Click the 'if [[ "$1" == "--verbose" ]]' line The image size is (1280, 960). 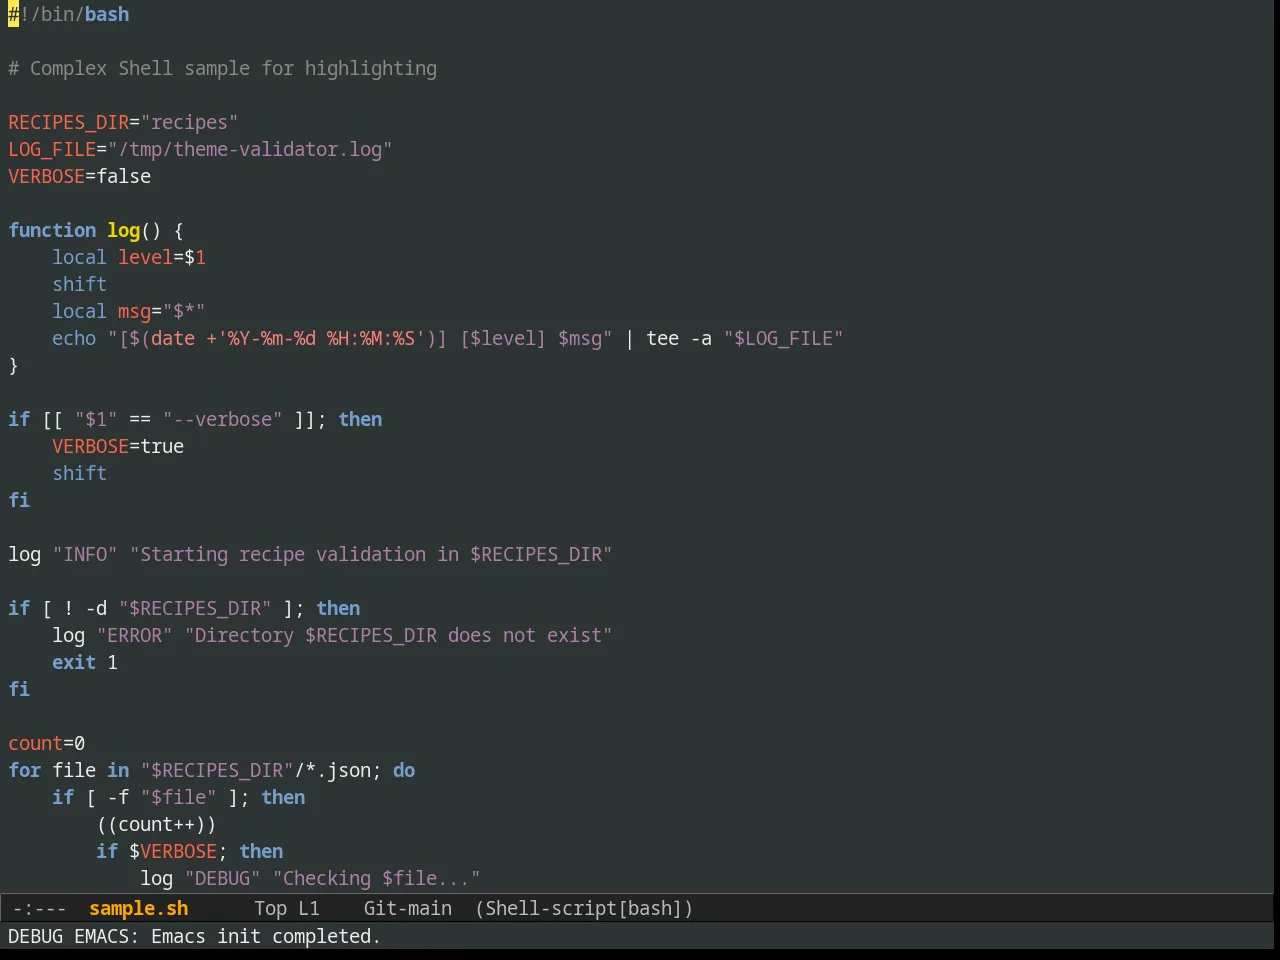coord(195,419)
